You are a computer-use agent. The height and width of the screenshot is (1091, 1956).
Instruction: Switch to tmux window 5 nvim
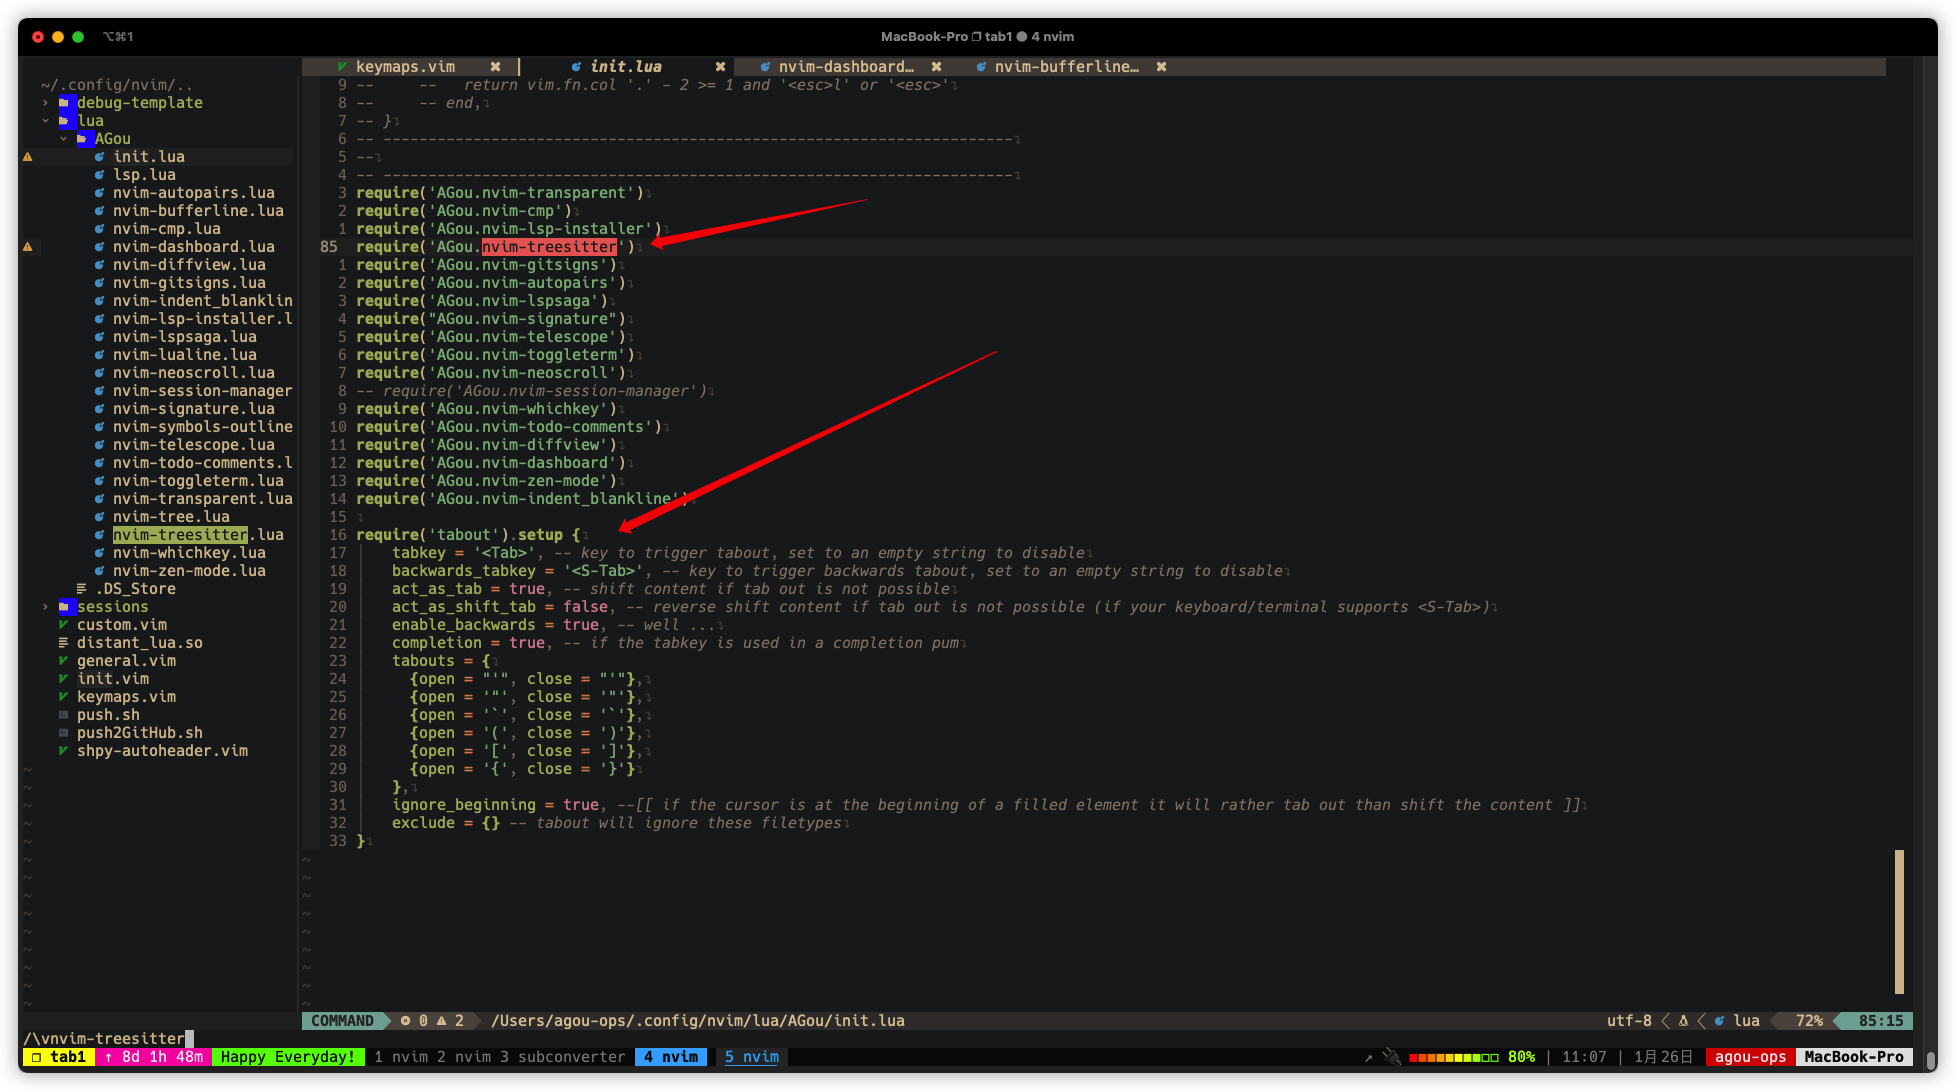[x=750, y=1056]
